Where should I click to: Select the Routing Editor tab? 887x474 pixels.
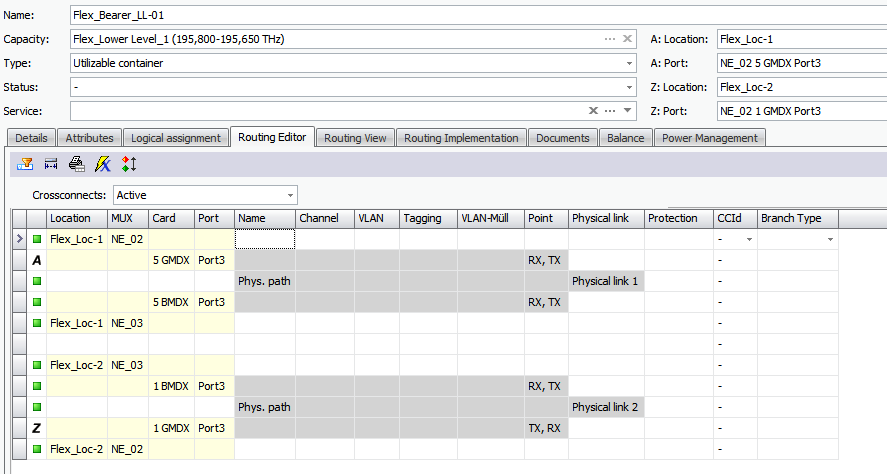tap(272, 137)
